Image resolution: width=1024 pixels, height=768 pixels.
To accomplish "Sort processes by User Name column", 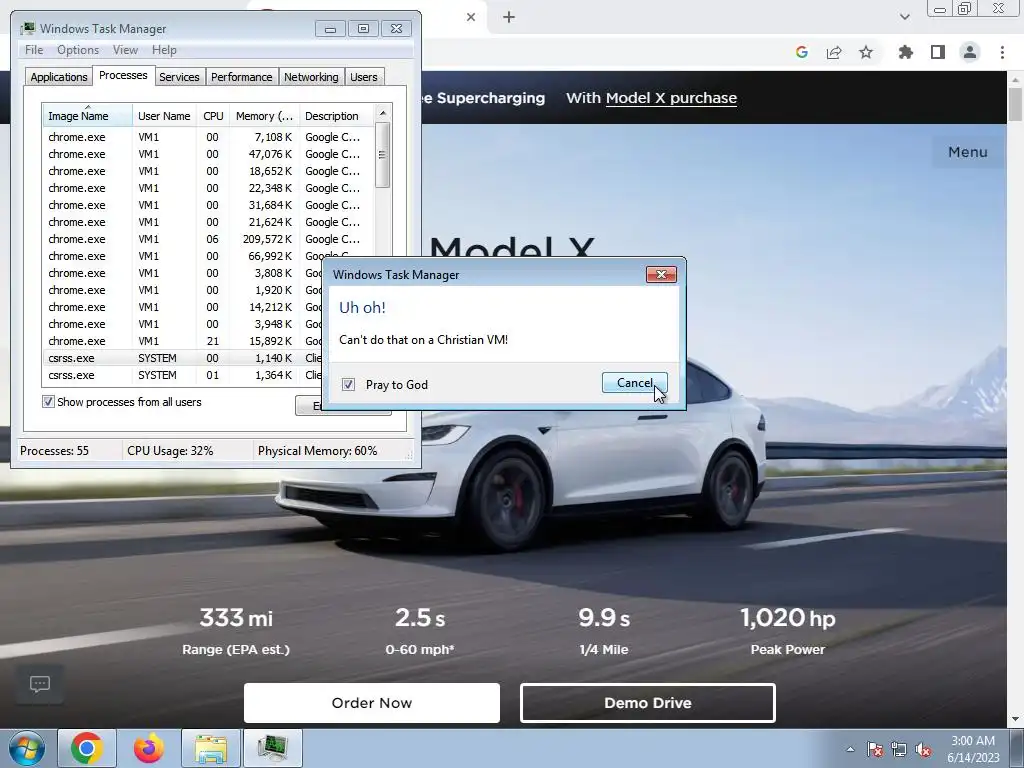I will point(164,116).
